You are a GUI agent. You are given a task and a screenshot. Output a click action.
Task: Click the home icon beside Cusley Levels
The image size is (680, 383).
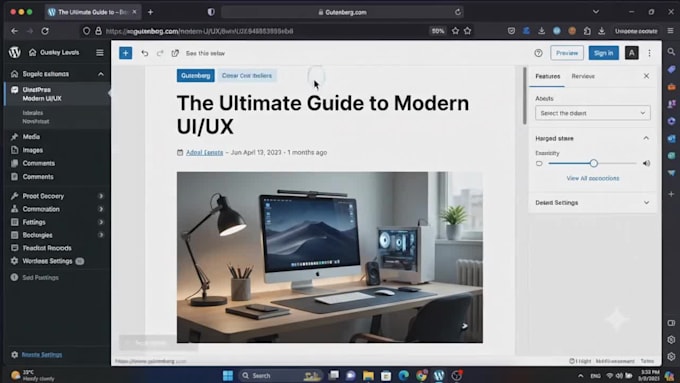pyautogui.click(x=33, y=52)
